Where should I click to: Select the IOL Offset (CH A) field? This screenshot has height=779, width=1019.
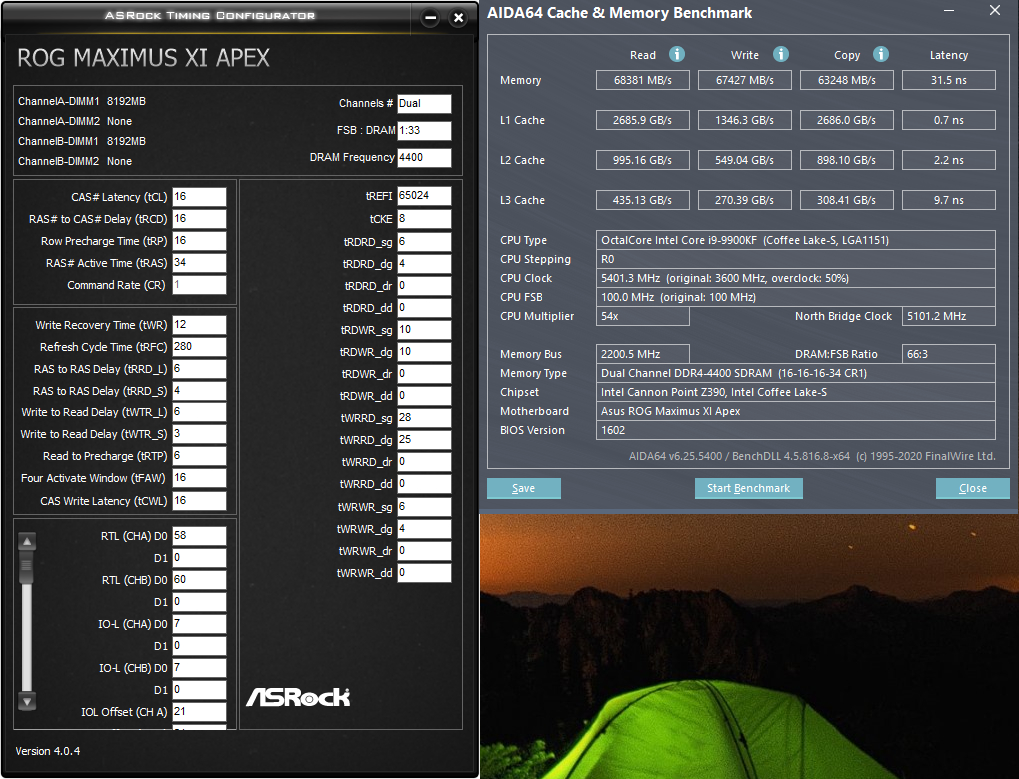pos(199,711)
